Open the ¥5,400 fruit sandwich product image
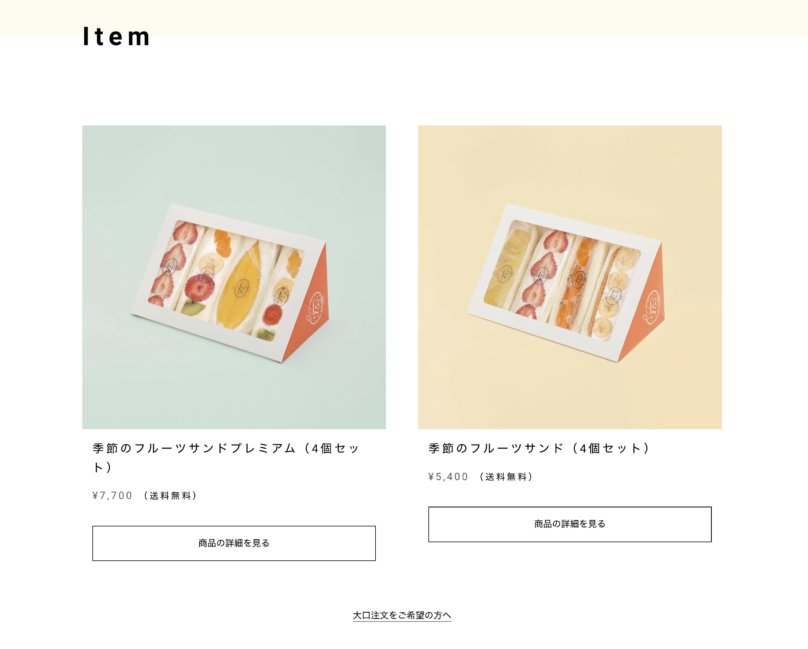The height and width of the screenshot is (649, 808). click(x=570, y=277)
